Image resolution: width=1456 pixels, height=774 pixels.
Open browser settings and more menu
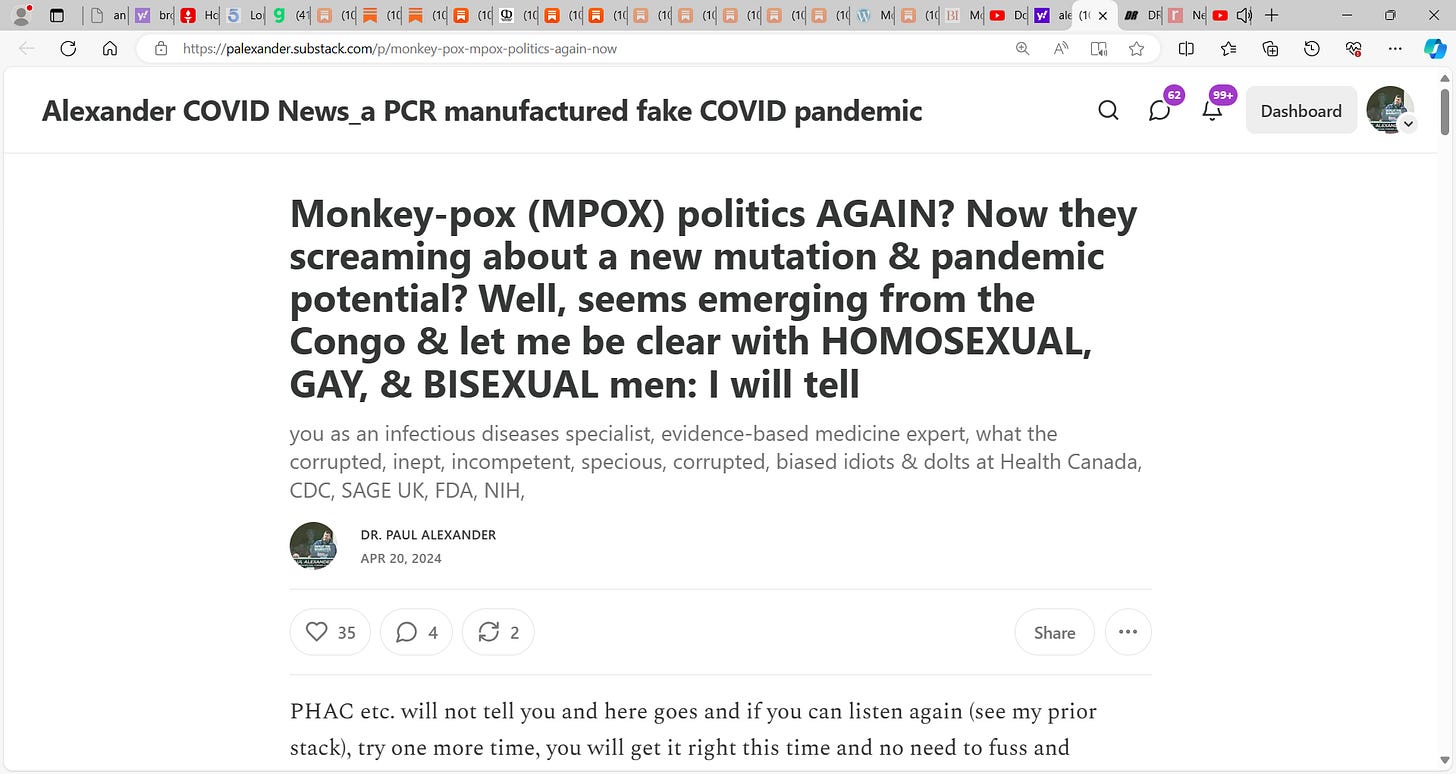(x=1395, y=48)
